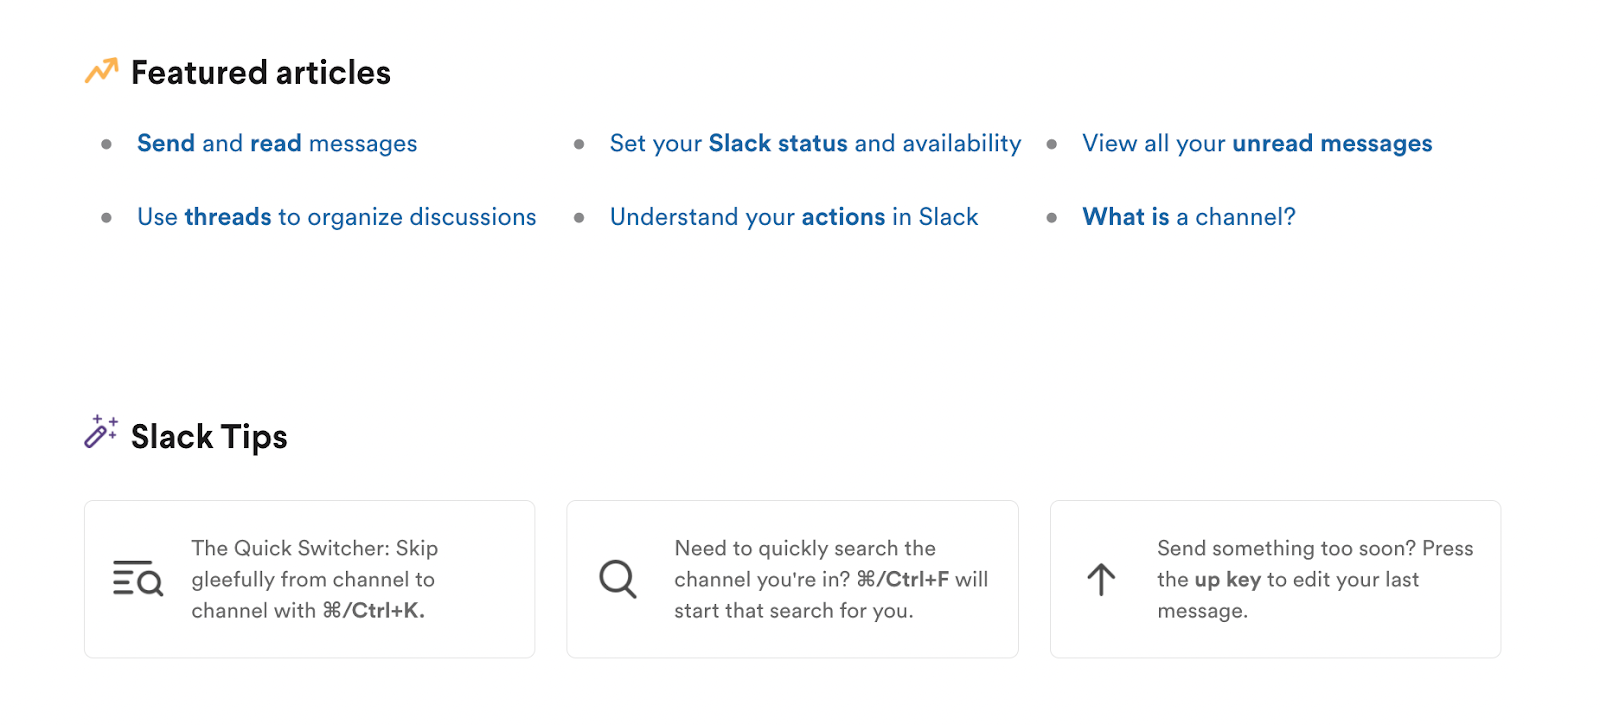
Task: Click the 'Featured articles' heading
Action: pyautogui.click(x=261, y=73)
